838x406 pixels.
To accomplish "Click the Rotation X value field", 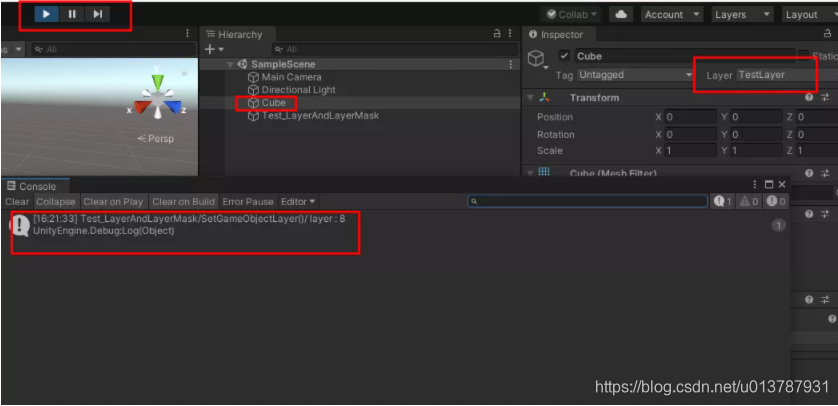I will [690, 134].
